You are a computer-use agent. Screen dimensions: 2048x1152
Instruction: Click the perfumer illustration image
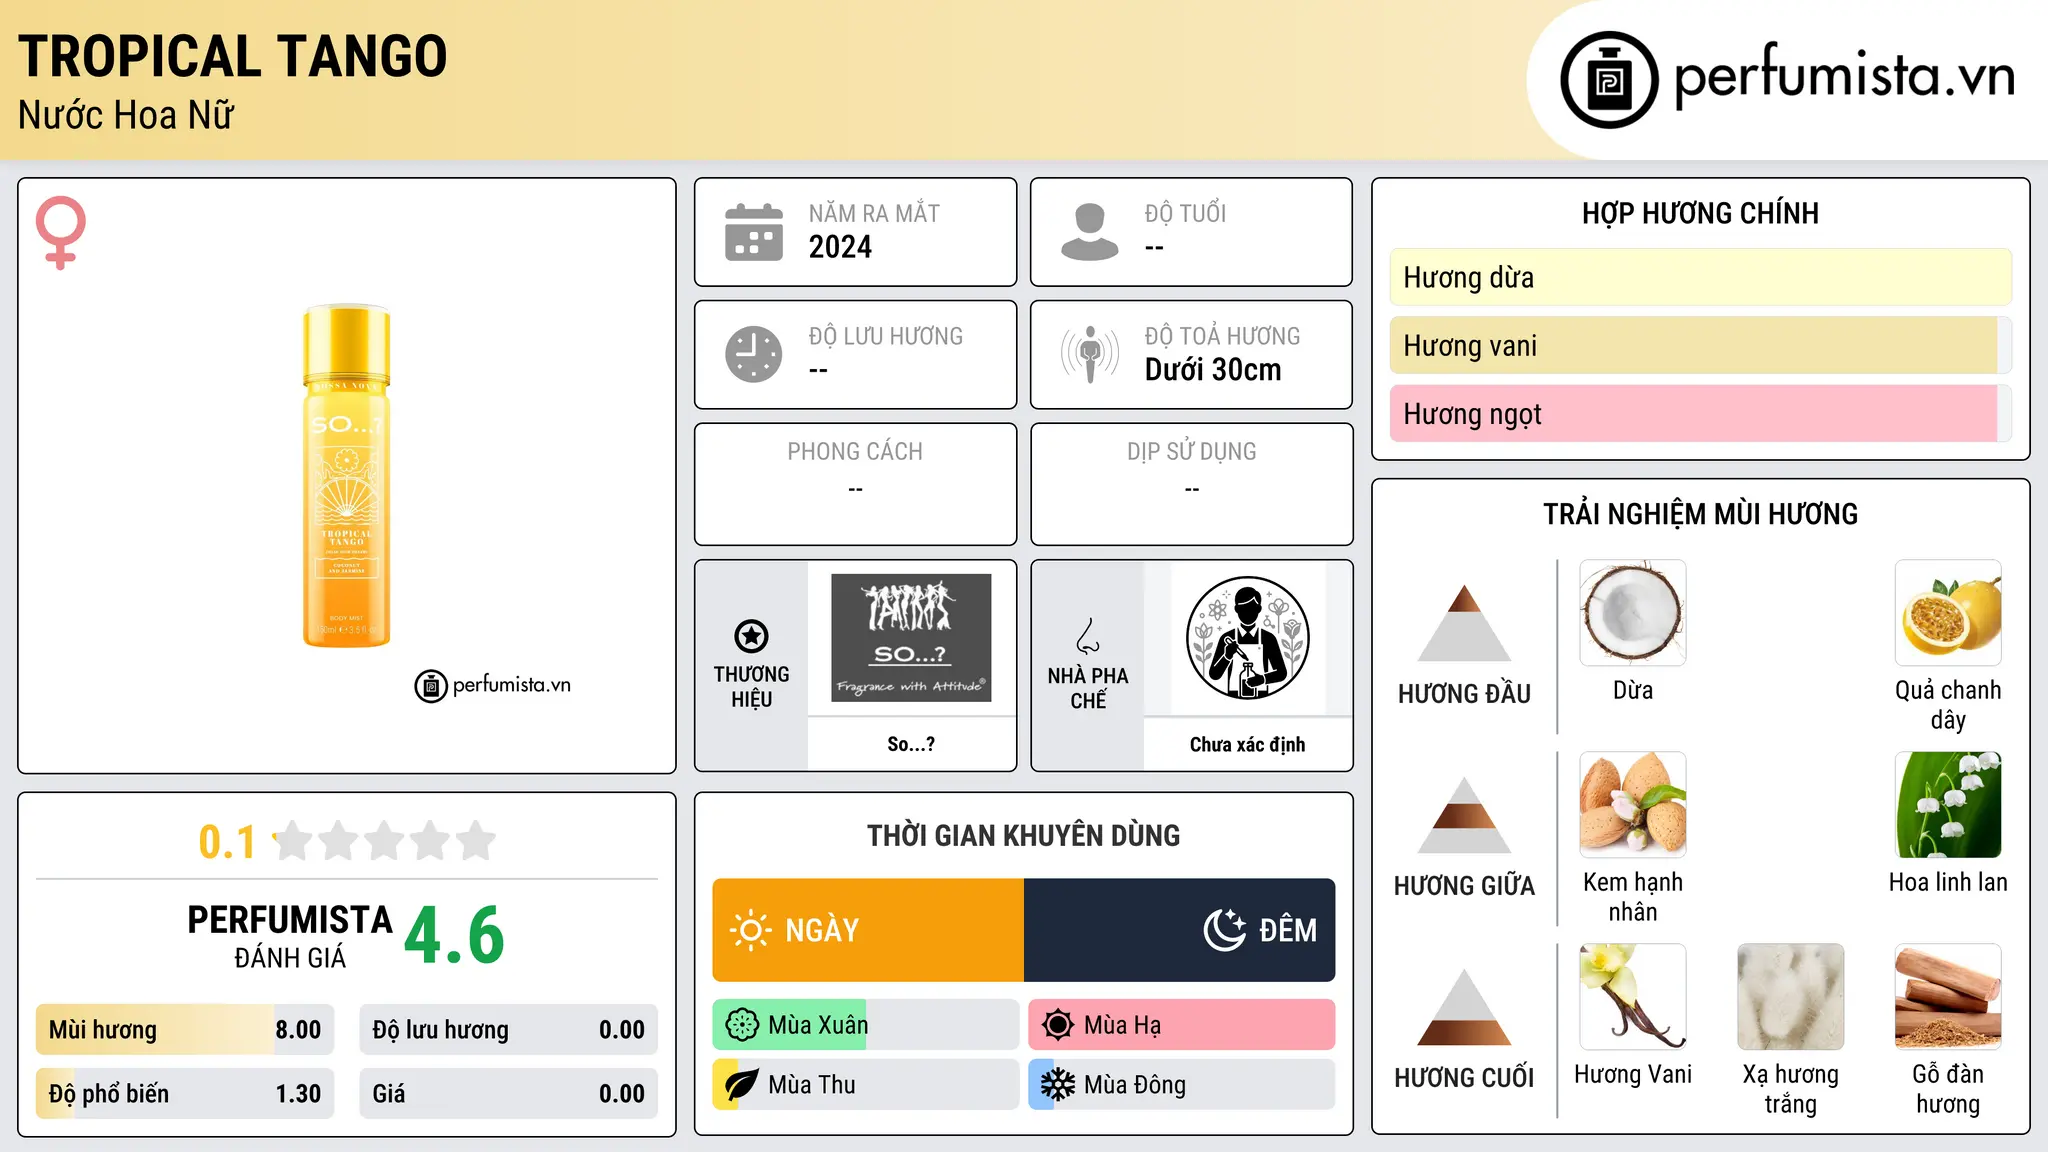click(1247, 638)
